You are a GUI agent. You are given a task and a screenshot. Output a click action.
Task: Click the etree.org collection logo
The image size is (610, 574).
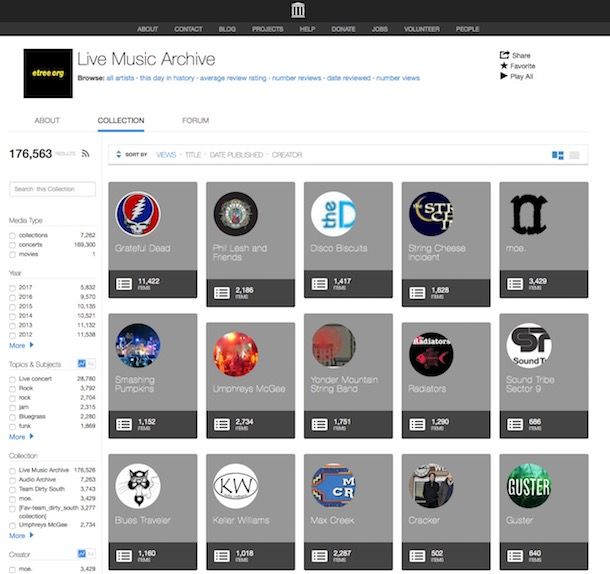pyautogui.click(x=48, y=73)
